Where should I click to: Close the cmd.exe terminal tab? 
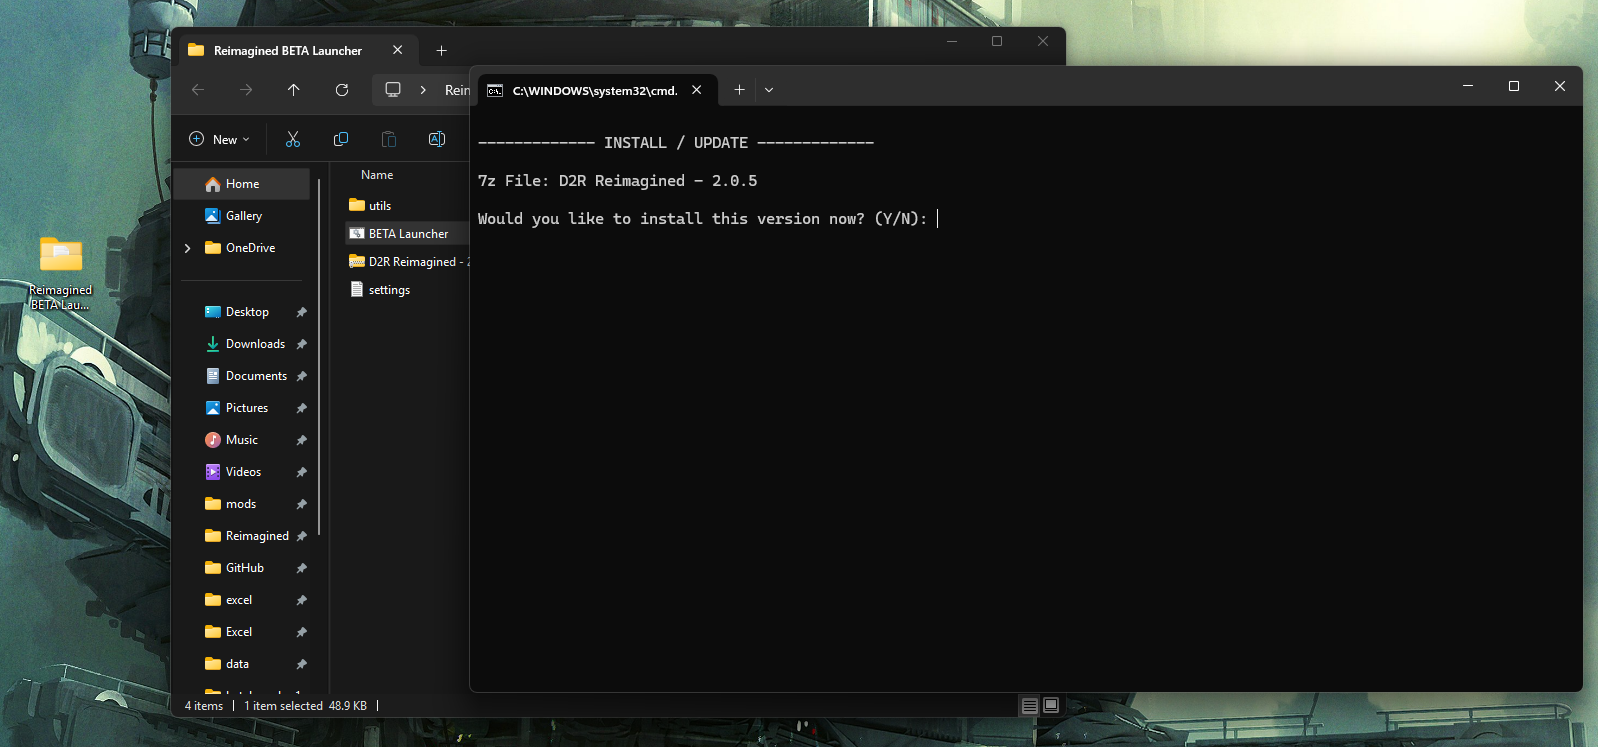pos(697,90)
